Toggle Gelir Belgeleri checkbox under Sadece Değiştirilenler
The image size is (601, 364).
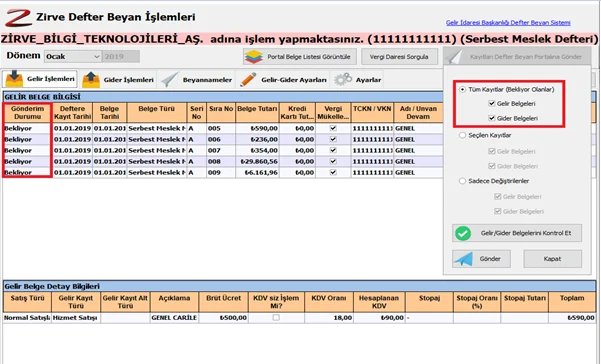click(498, 197)
